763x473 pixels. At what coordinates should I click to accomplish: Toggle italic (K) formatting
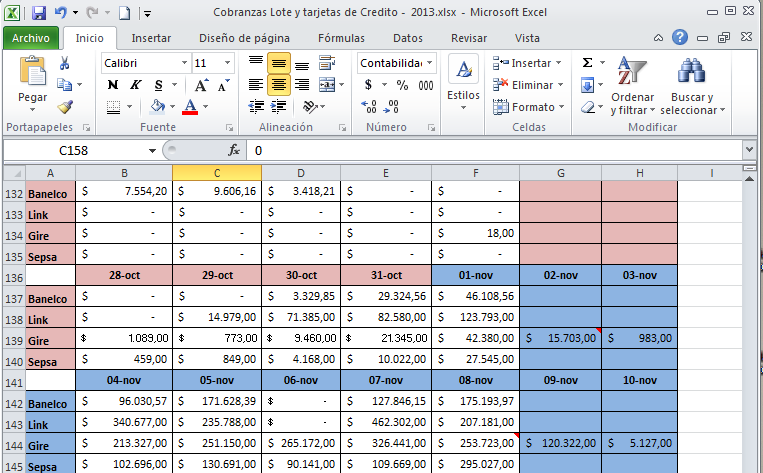pos(134,85)
